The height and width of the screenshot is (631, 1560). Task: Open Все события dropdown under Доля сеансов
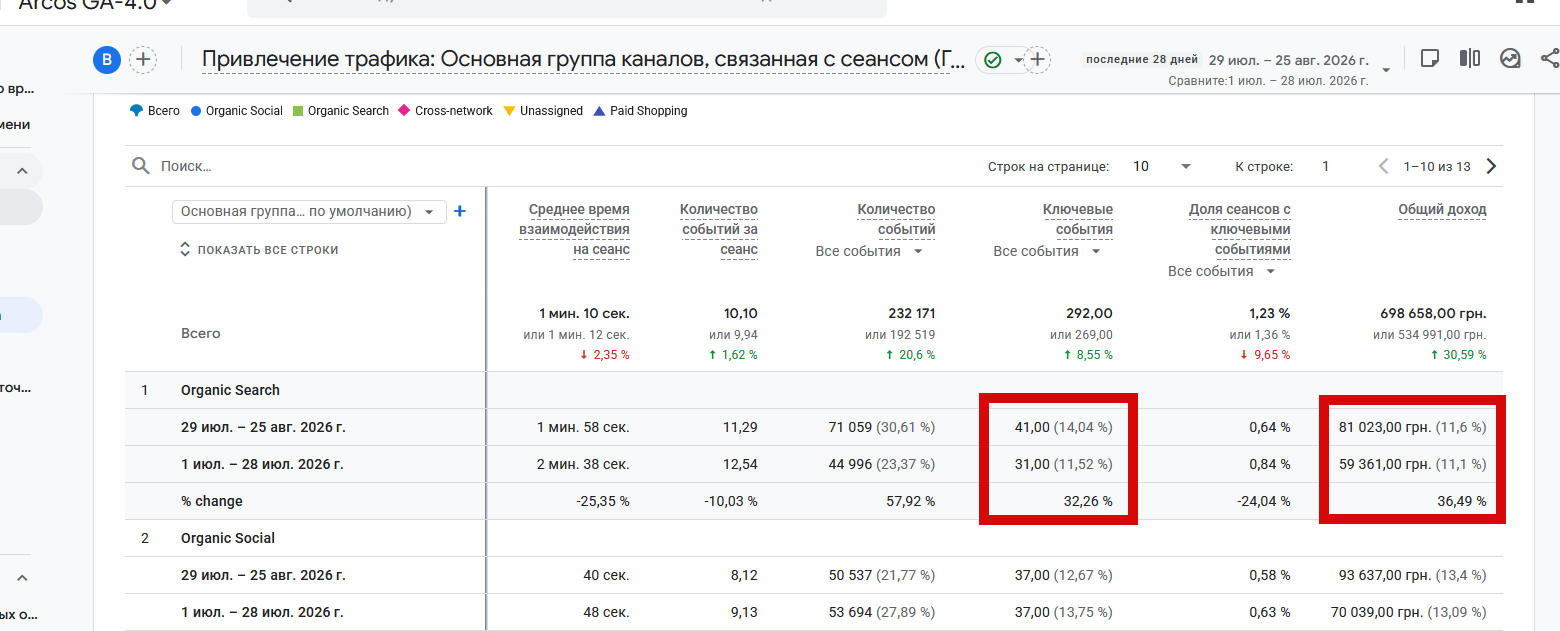(x=1222, y=271)
